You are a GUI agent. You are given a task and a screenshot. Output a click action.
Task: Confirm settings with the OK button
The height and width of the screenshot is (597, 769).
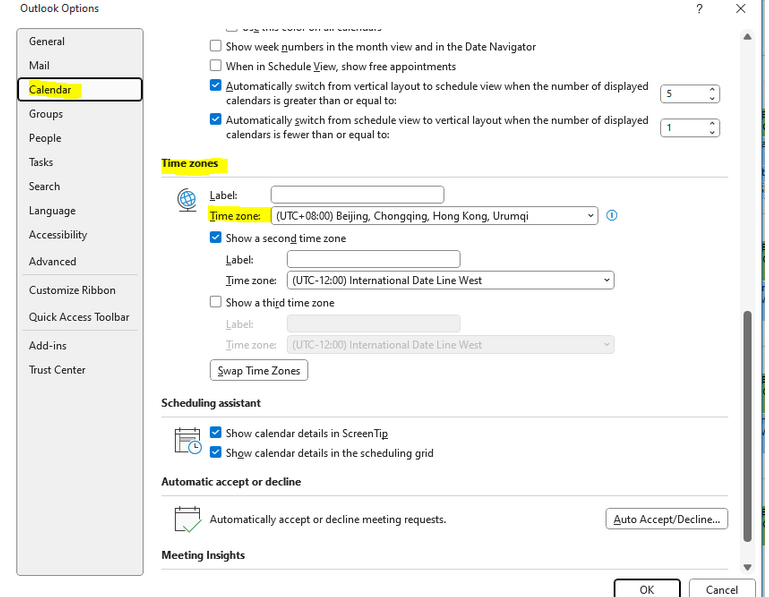(x=647, y=589)
